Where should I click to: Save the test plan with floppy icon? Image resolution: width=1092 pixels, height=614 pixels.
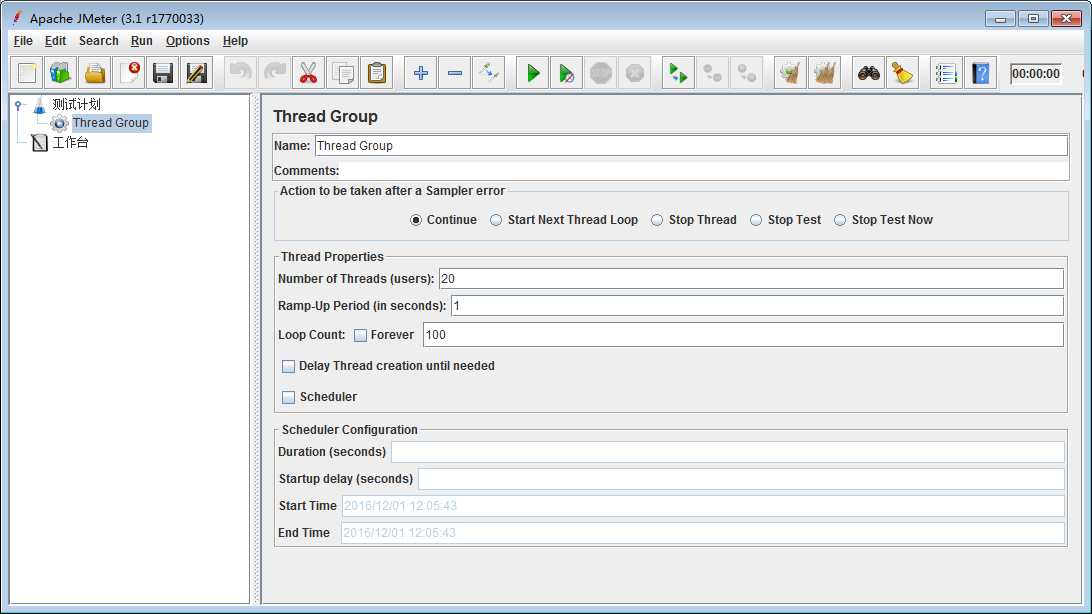(x=163, y=73)
